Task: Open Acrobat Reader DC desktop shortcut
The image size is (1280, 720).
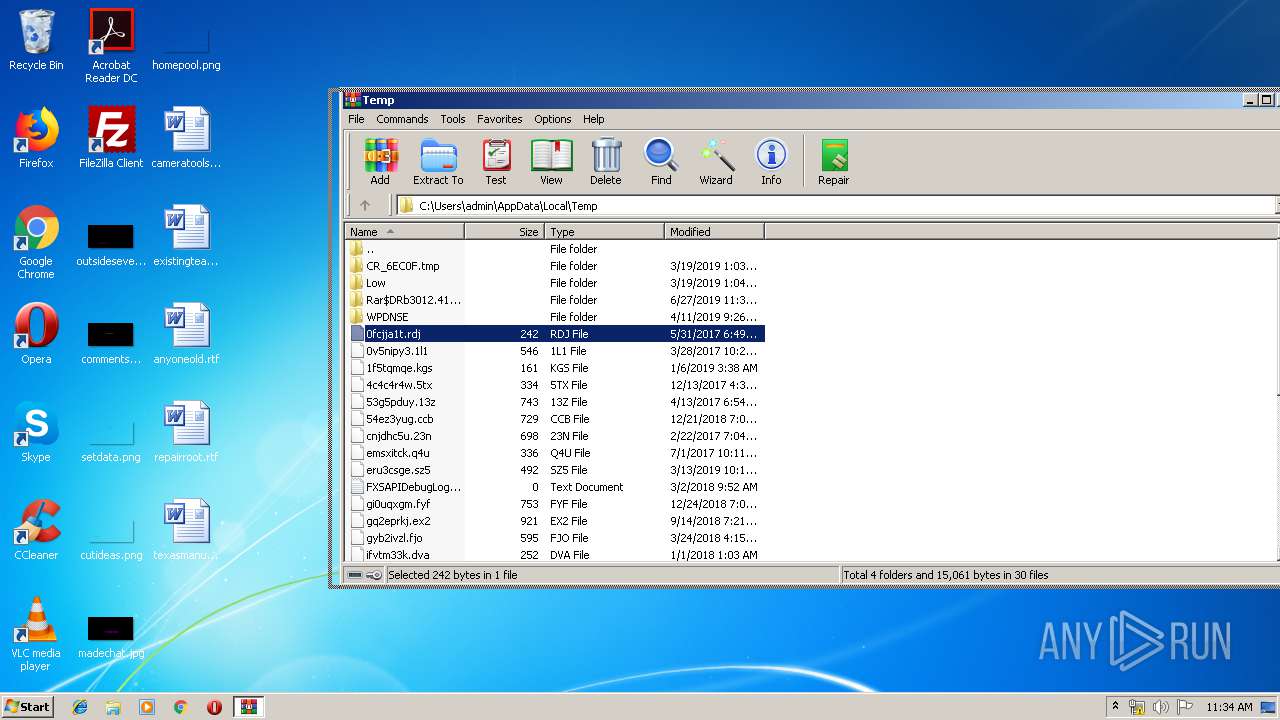Action: [111, 46]
